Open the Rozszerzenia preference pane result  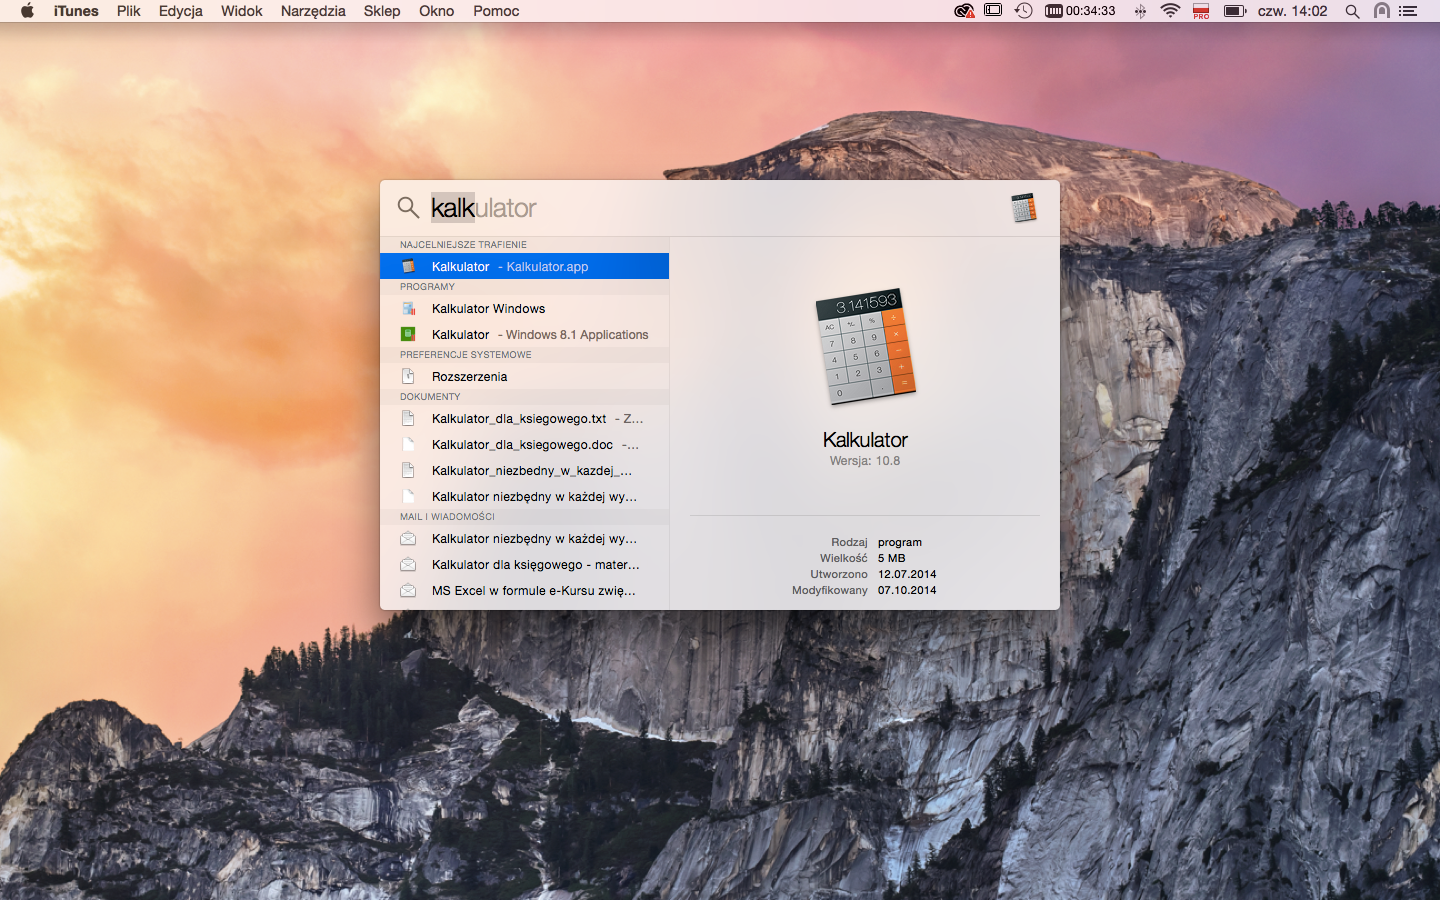(524, 376)
